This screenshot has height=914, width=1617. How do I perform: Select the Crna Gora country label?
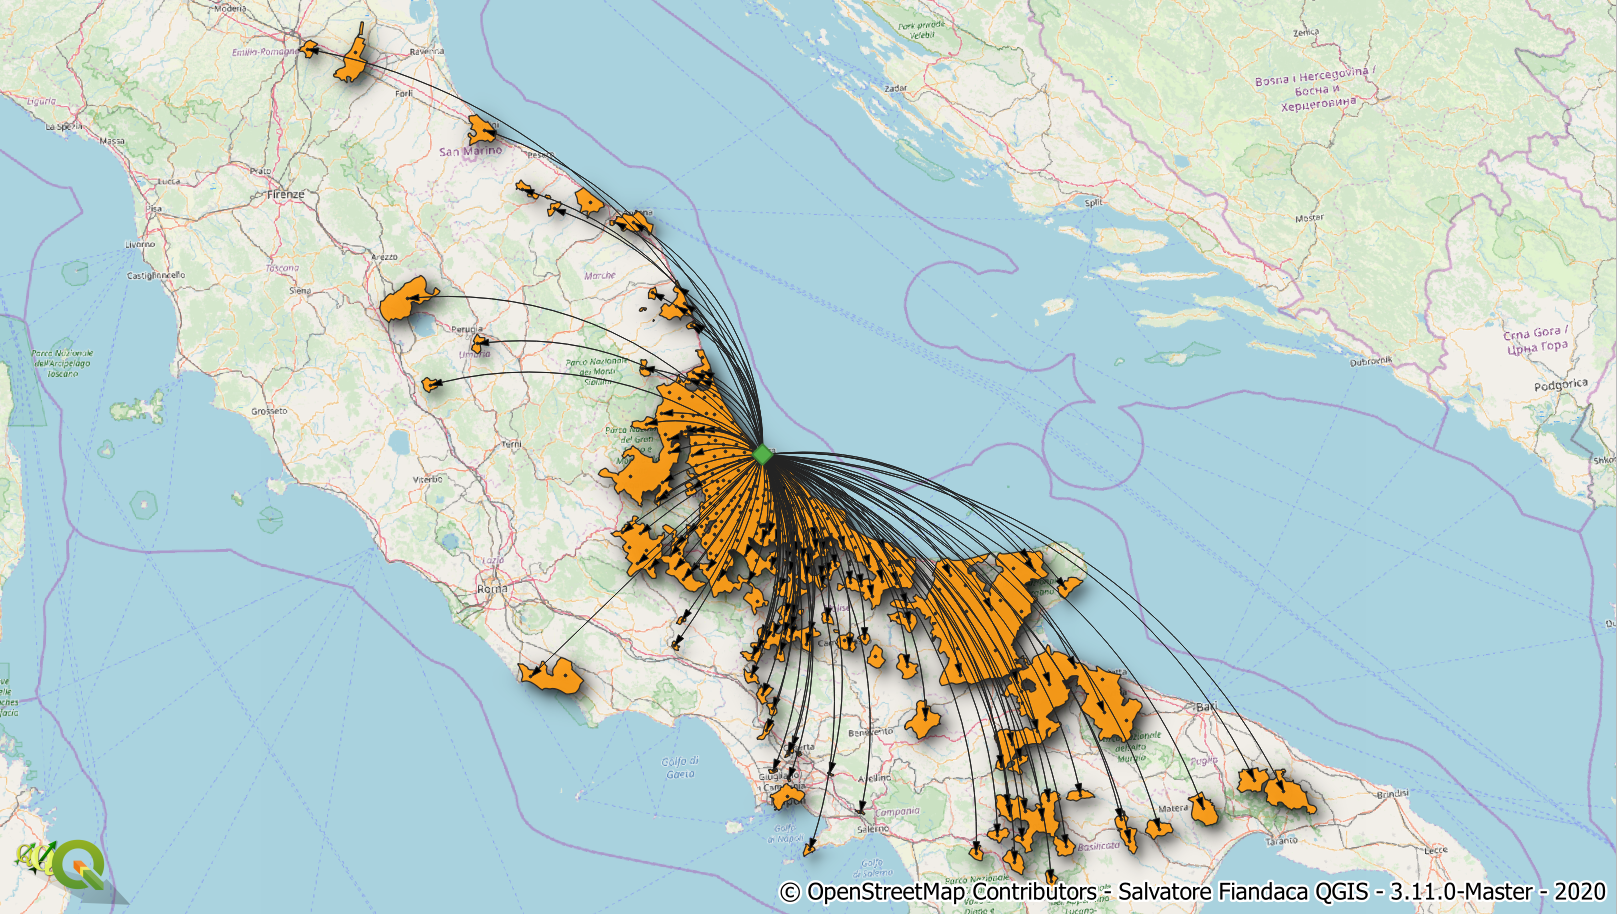1536,340
